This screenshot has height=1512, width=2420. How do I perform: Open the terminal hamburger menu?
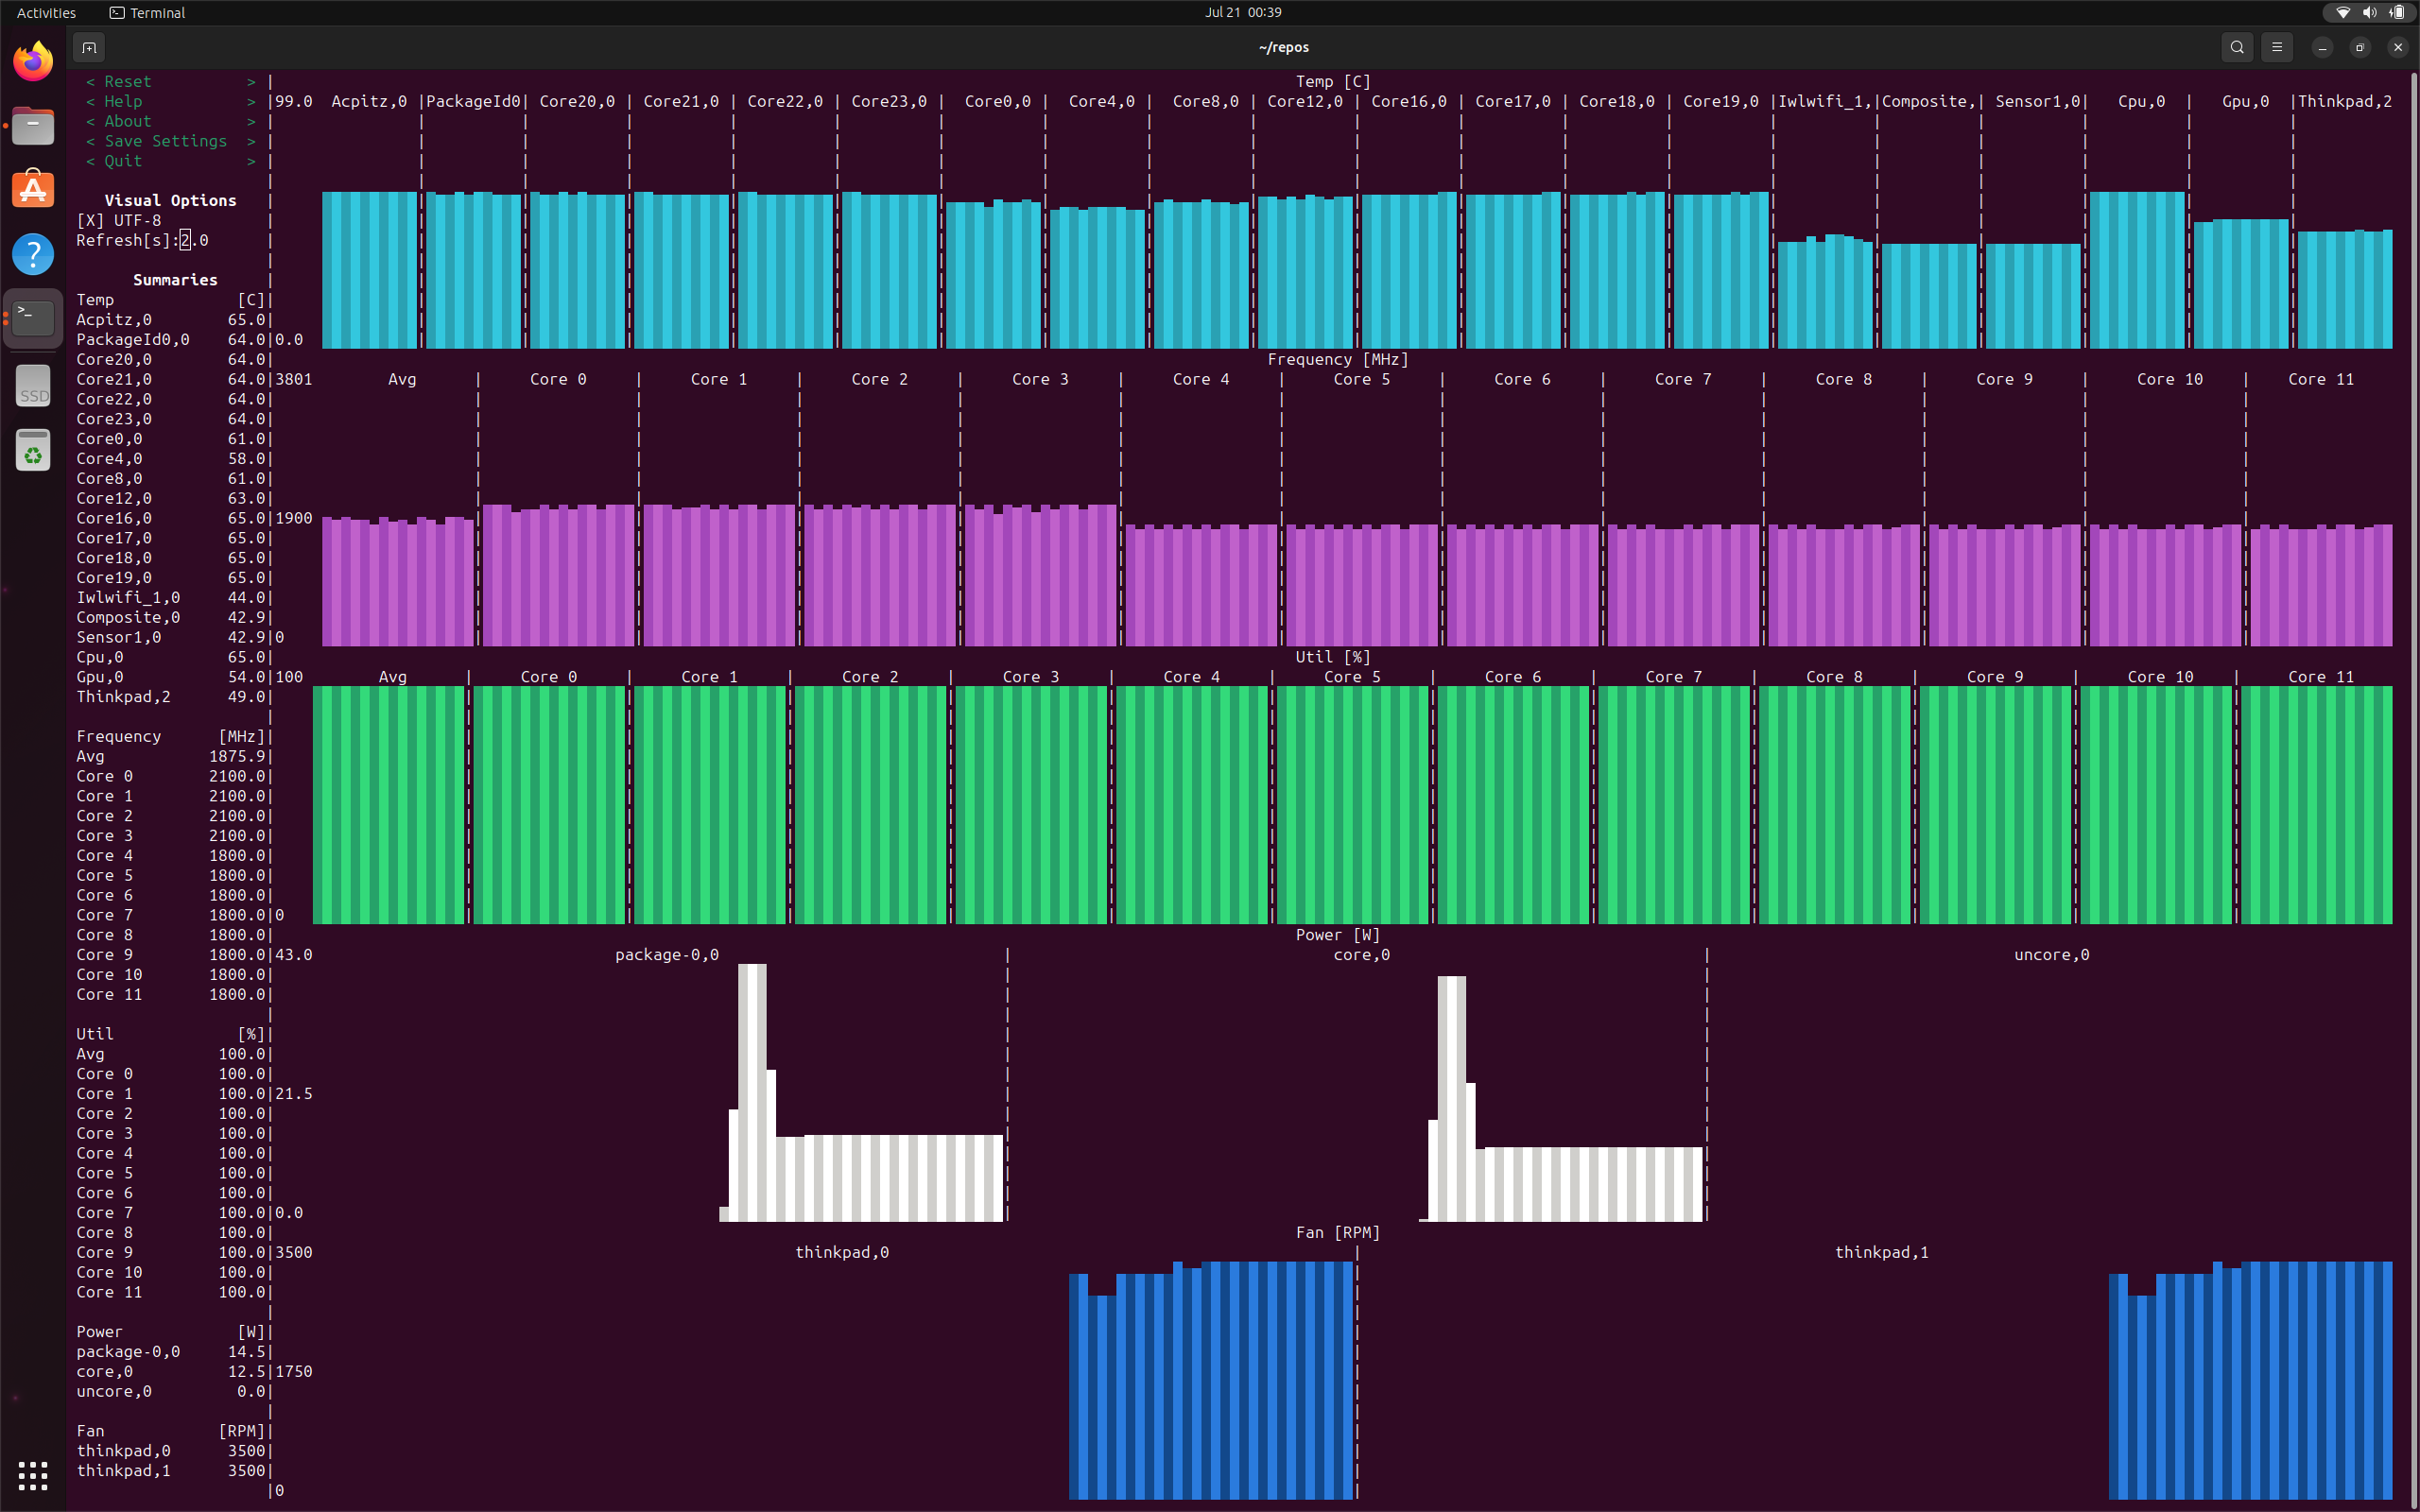[2277, 47]
